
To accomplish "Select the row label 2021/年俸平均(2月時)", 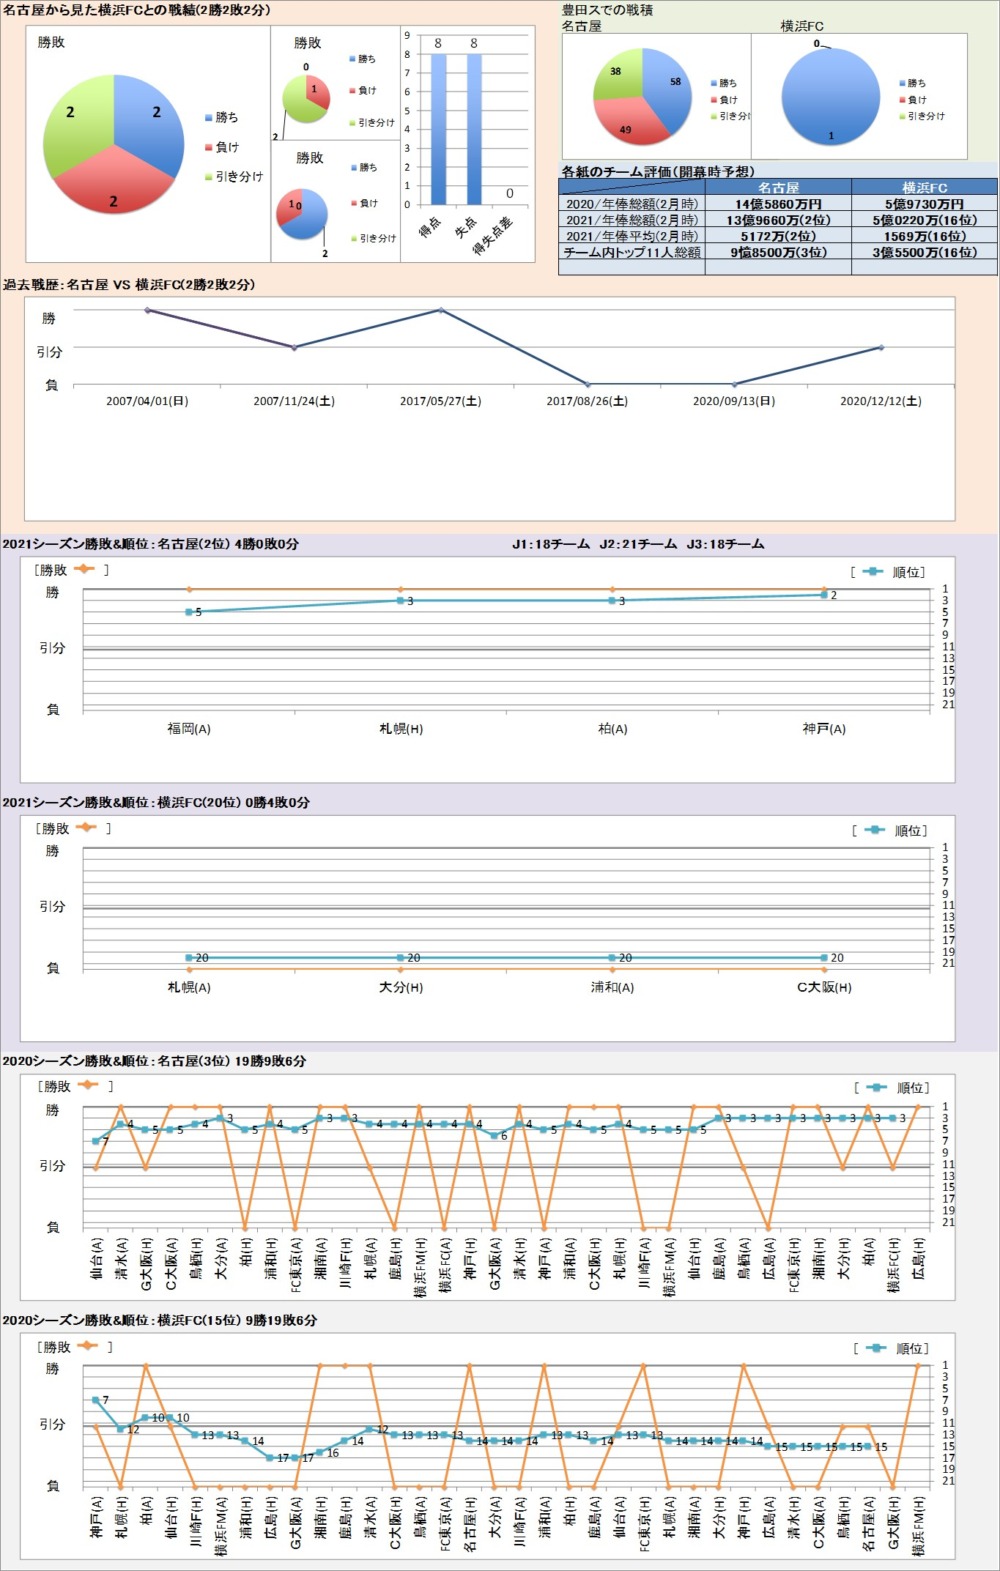I will [632, 236].
